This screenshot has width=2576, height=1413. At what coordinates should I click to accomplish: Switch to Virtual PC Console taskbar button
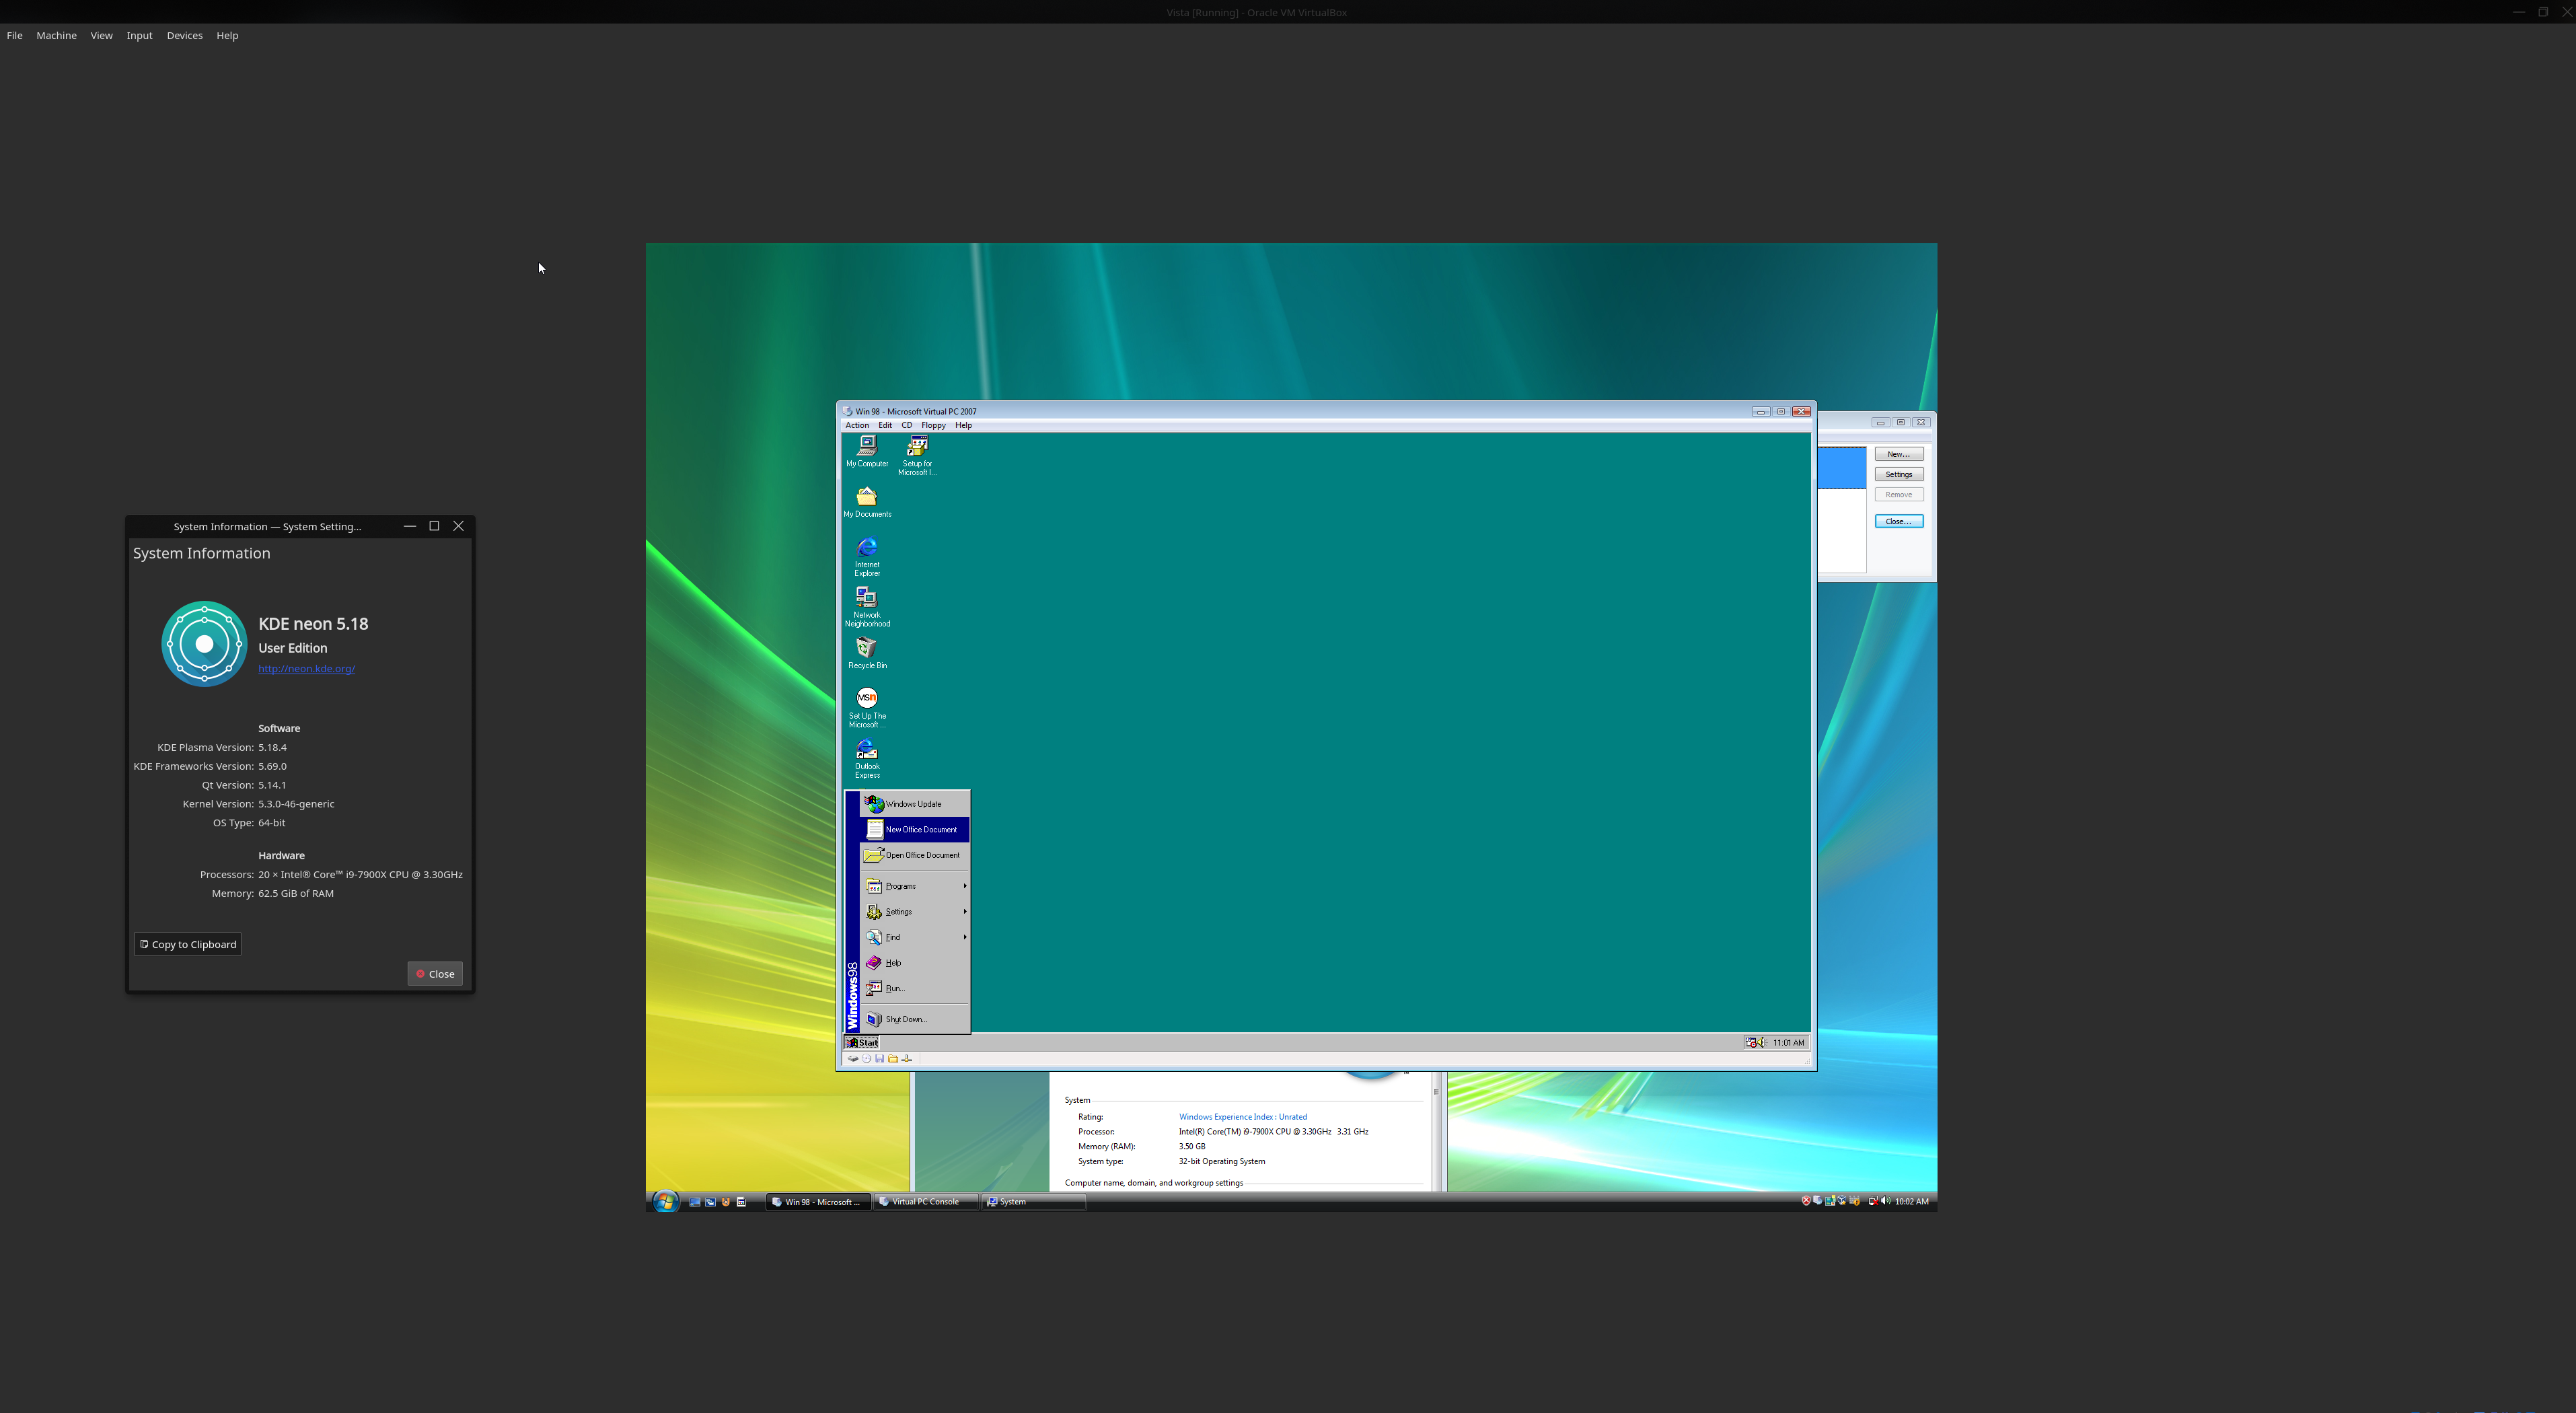click(925, 1202)
